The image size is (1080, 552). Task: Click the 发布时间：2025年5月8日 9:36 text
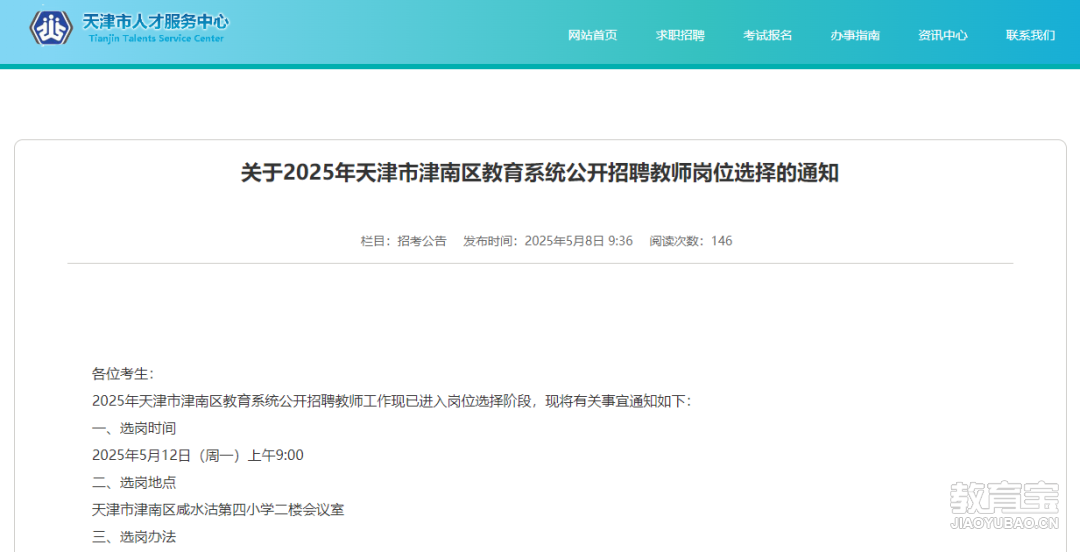548,241
